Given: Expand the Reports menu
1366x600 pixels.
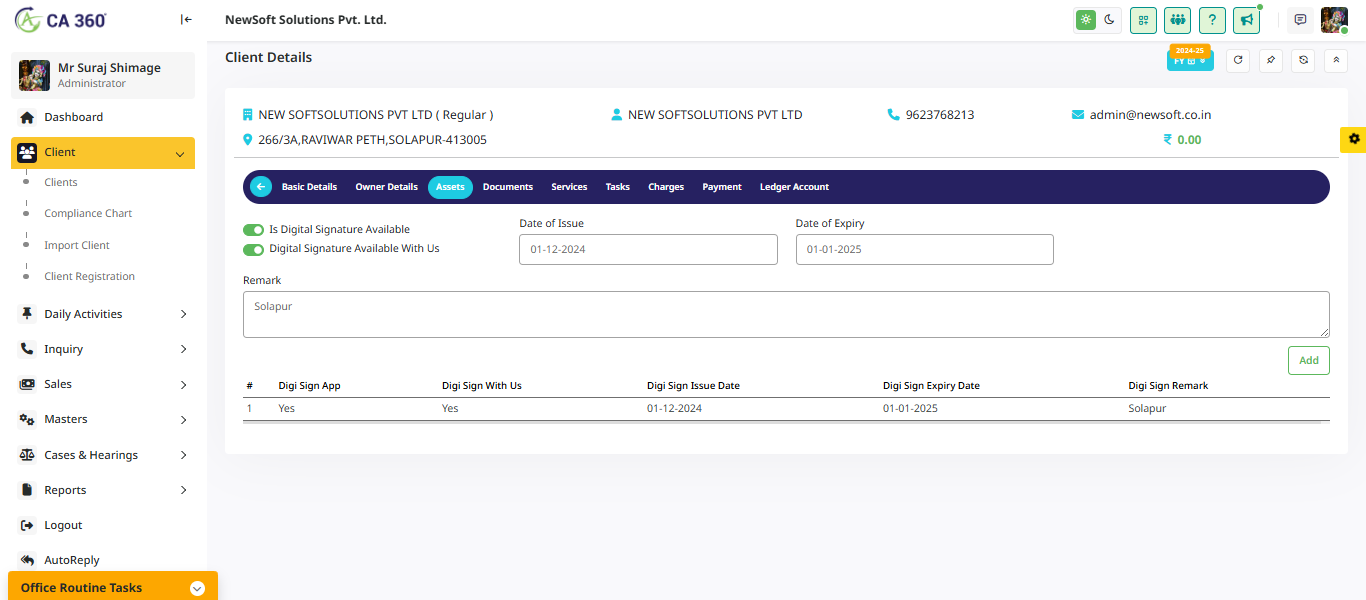Looking at the screenshot, I should click(x=103, y=490).
